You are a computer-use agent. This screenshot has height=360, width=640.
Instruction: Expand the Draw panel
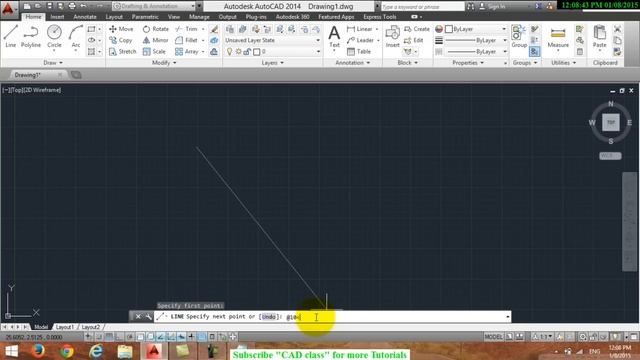[x=53, y=63]
